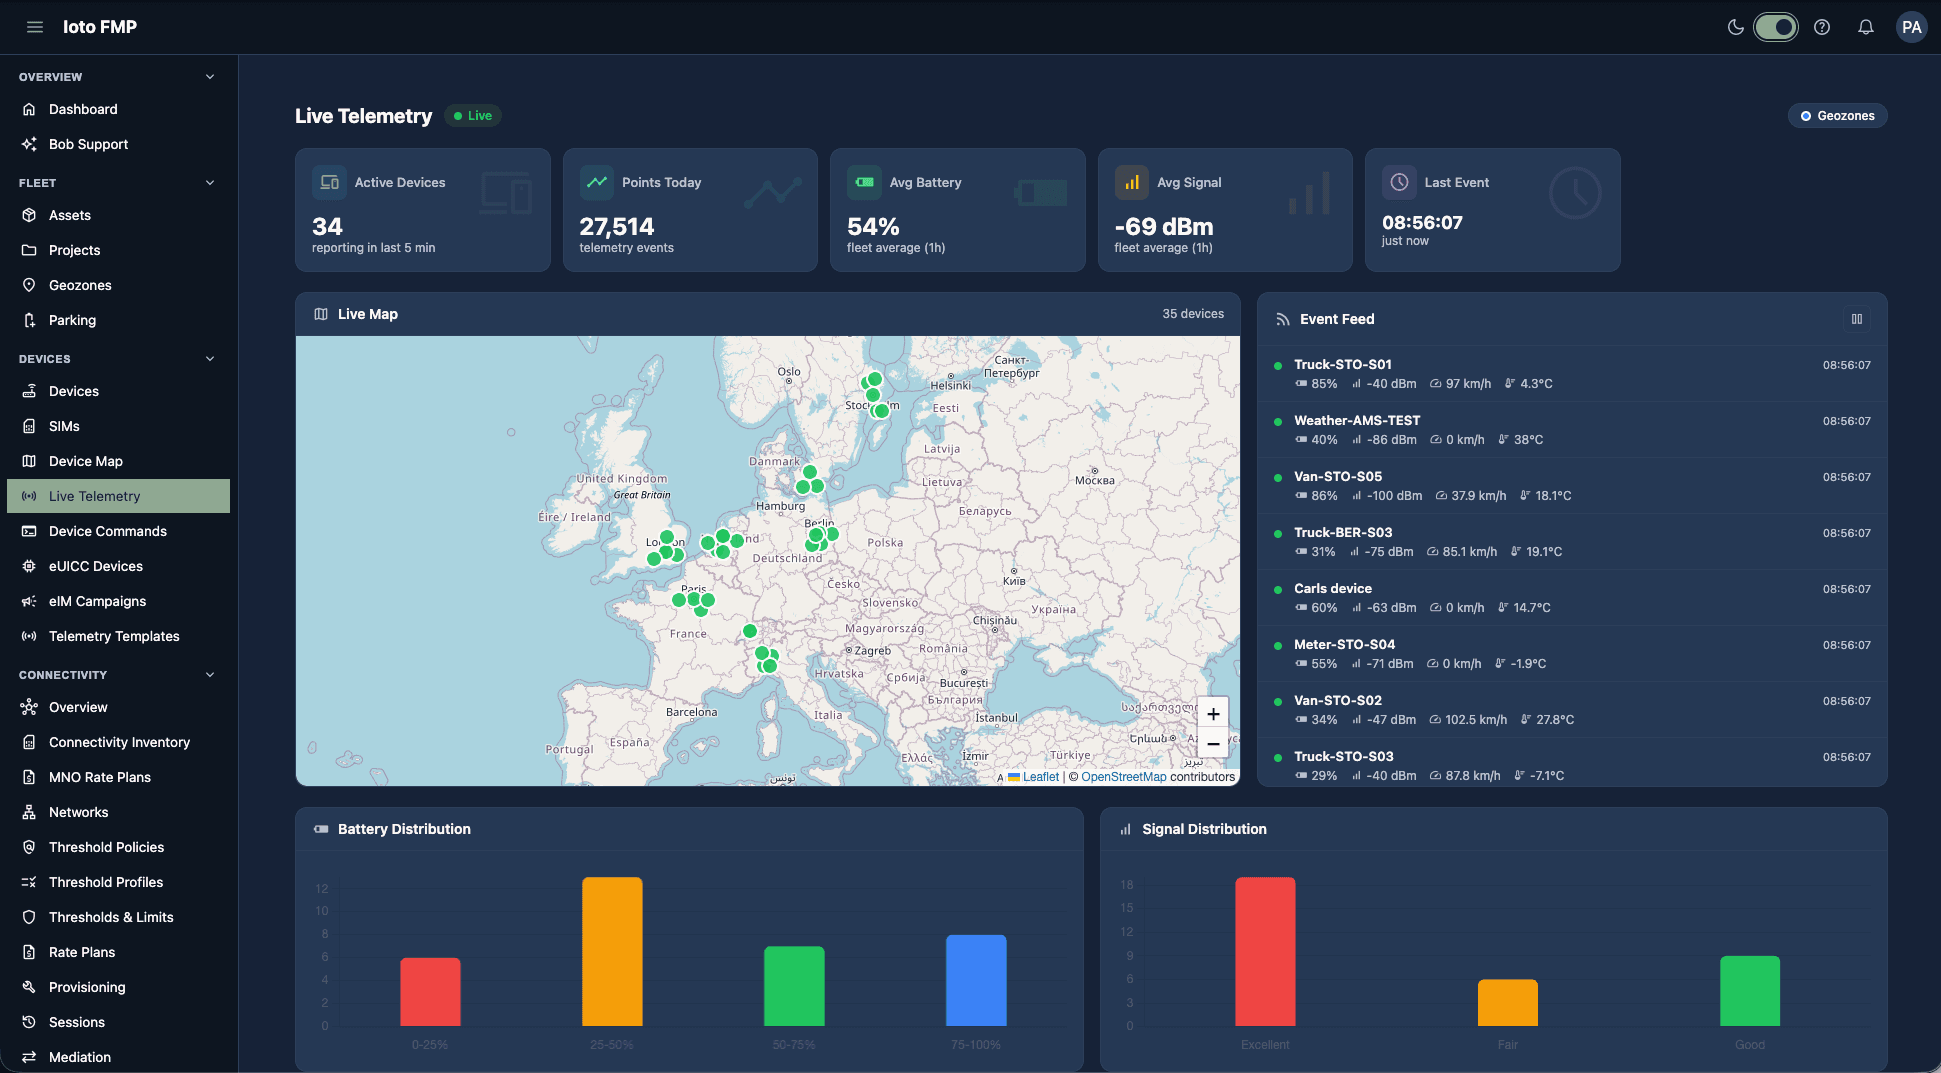
Task: Select the Truck-BER-S03 event row
Action: click(x=1572, y=542)
